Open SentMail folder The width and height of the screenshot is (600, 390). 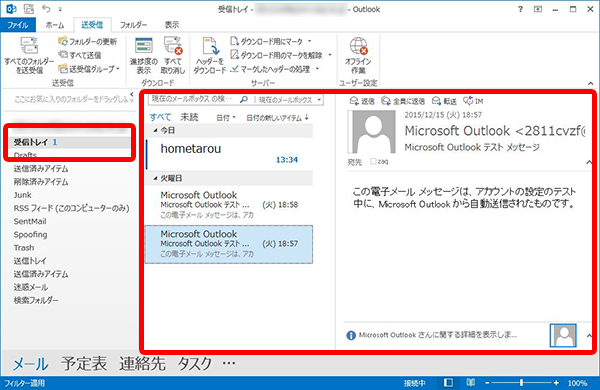[x=30, y=222]
